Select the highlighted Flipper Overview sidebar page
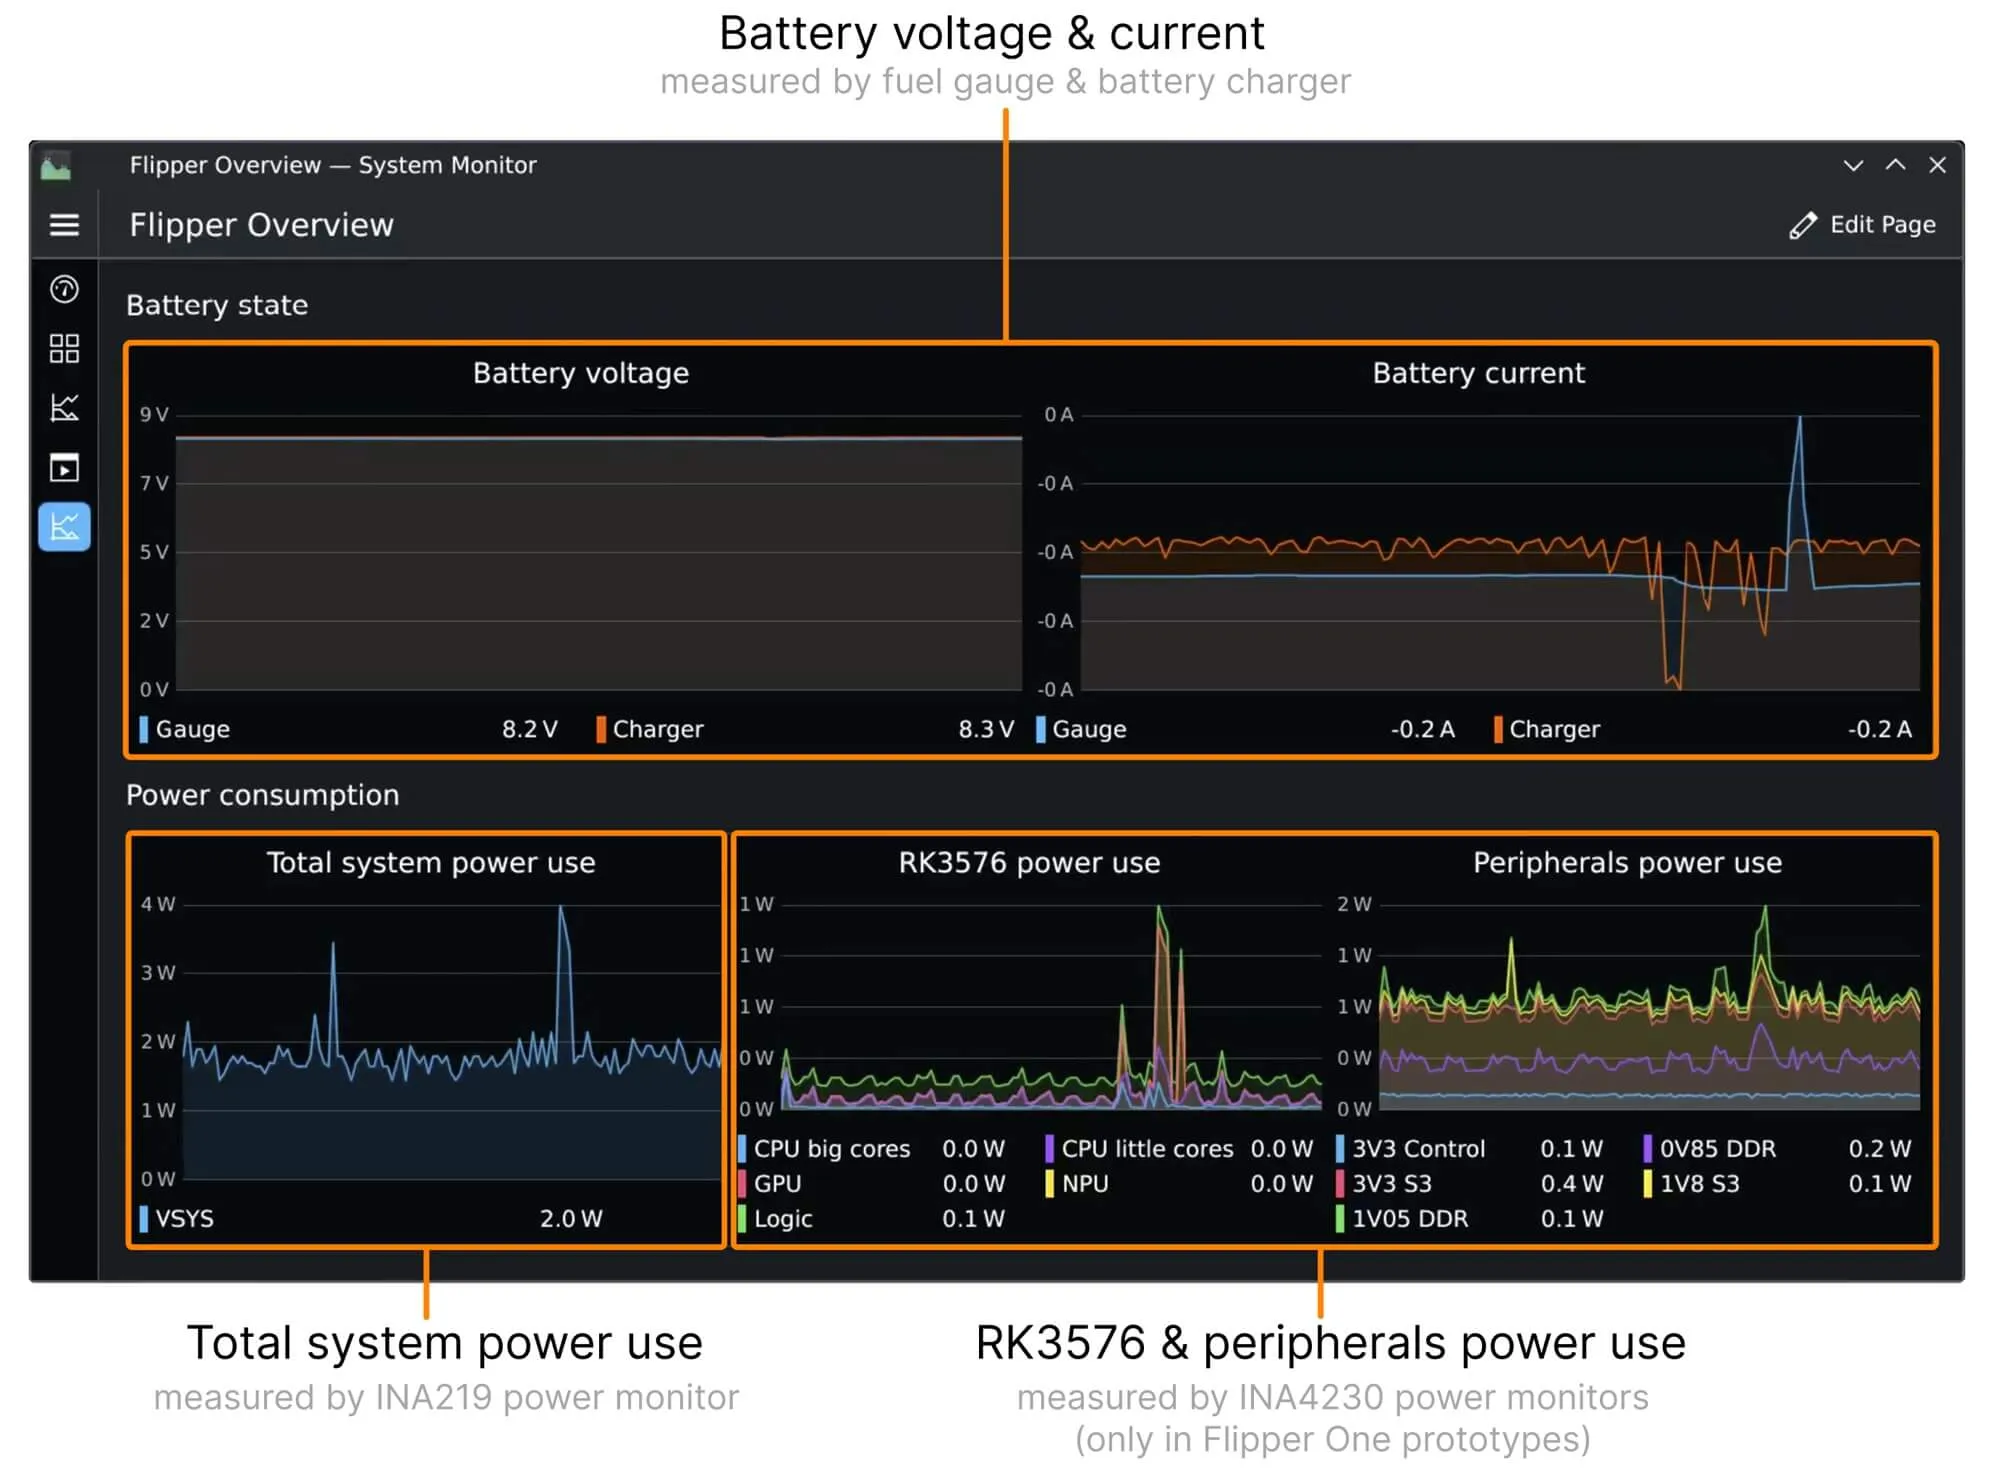Screen dimensions: 2000x1480 [x=64, y=526]
